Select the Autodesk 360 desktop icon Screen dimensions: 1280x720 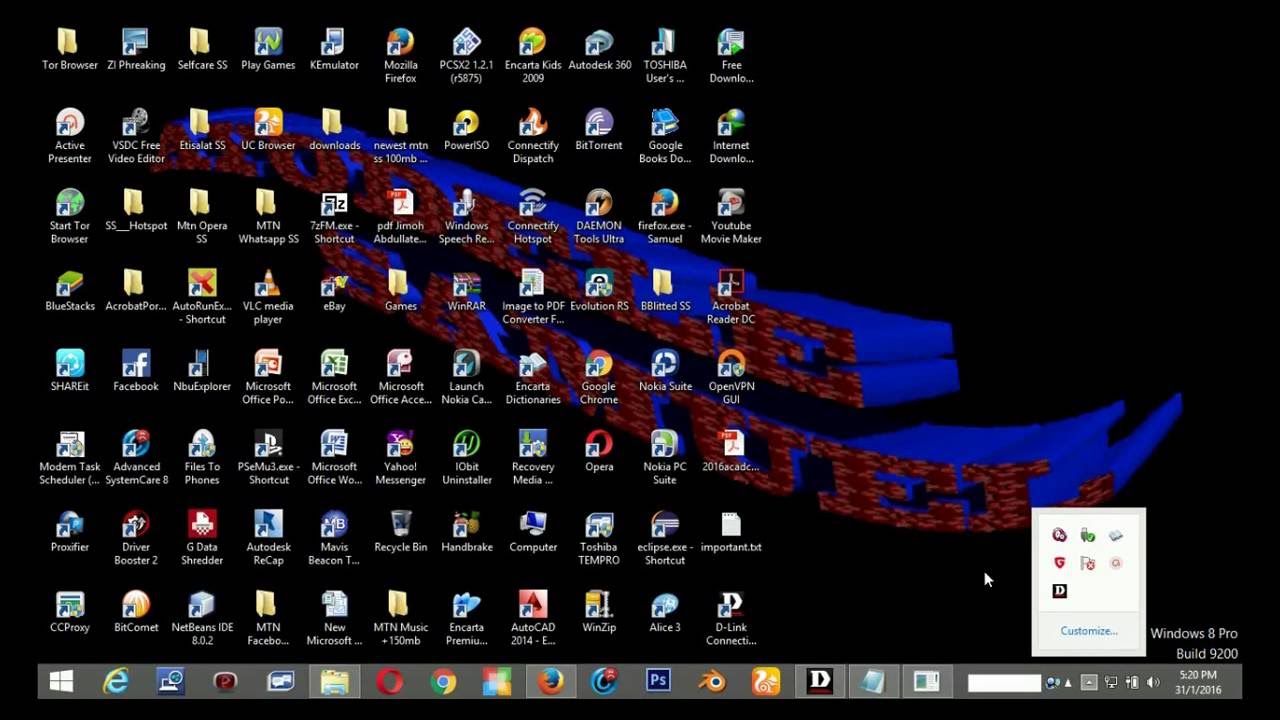[x=600, y=50]
